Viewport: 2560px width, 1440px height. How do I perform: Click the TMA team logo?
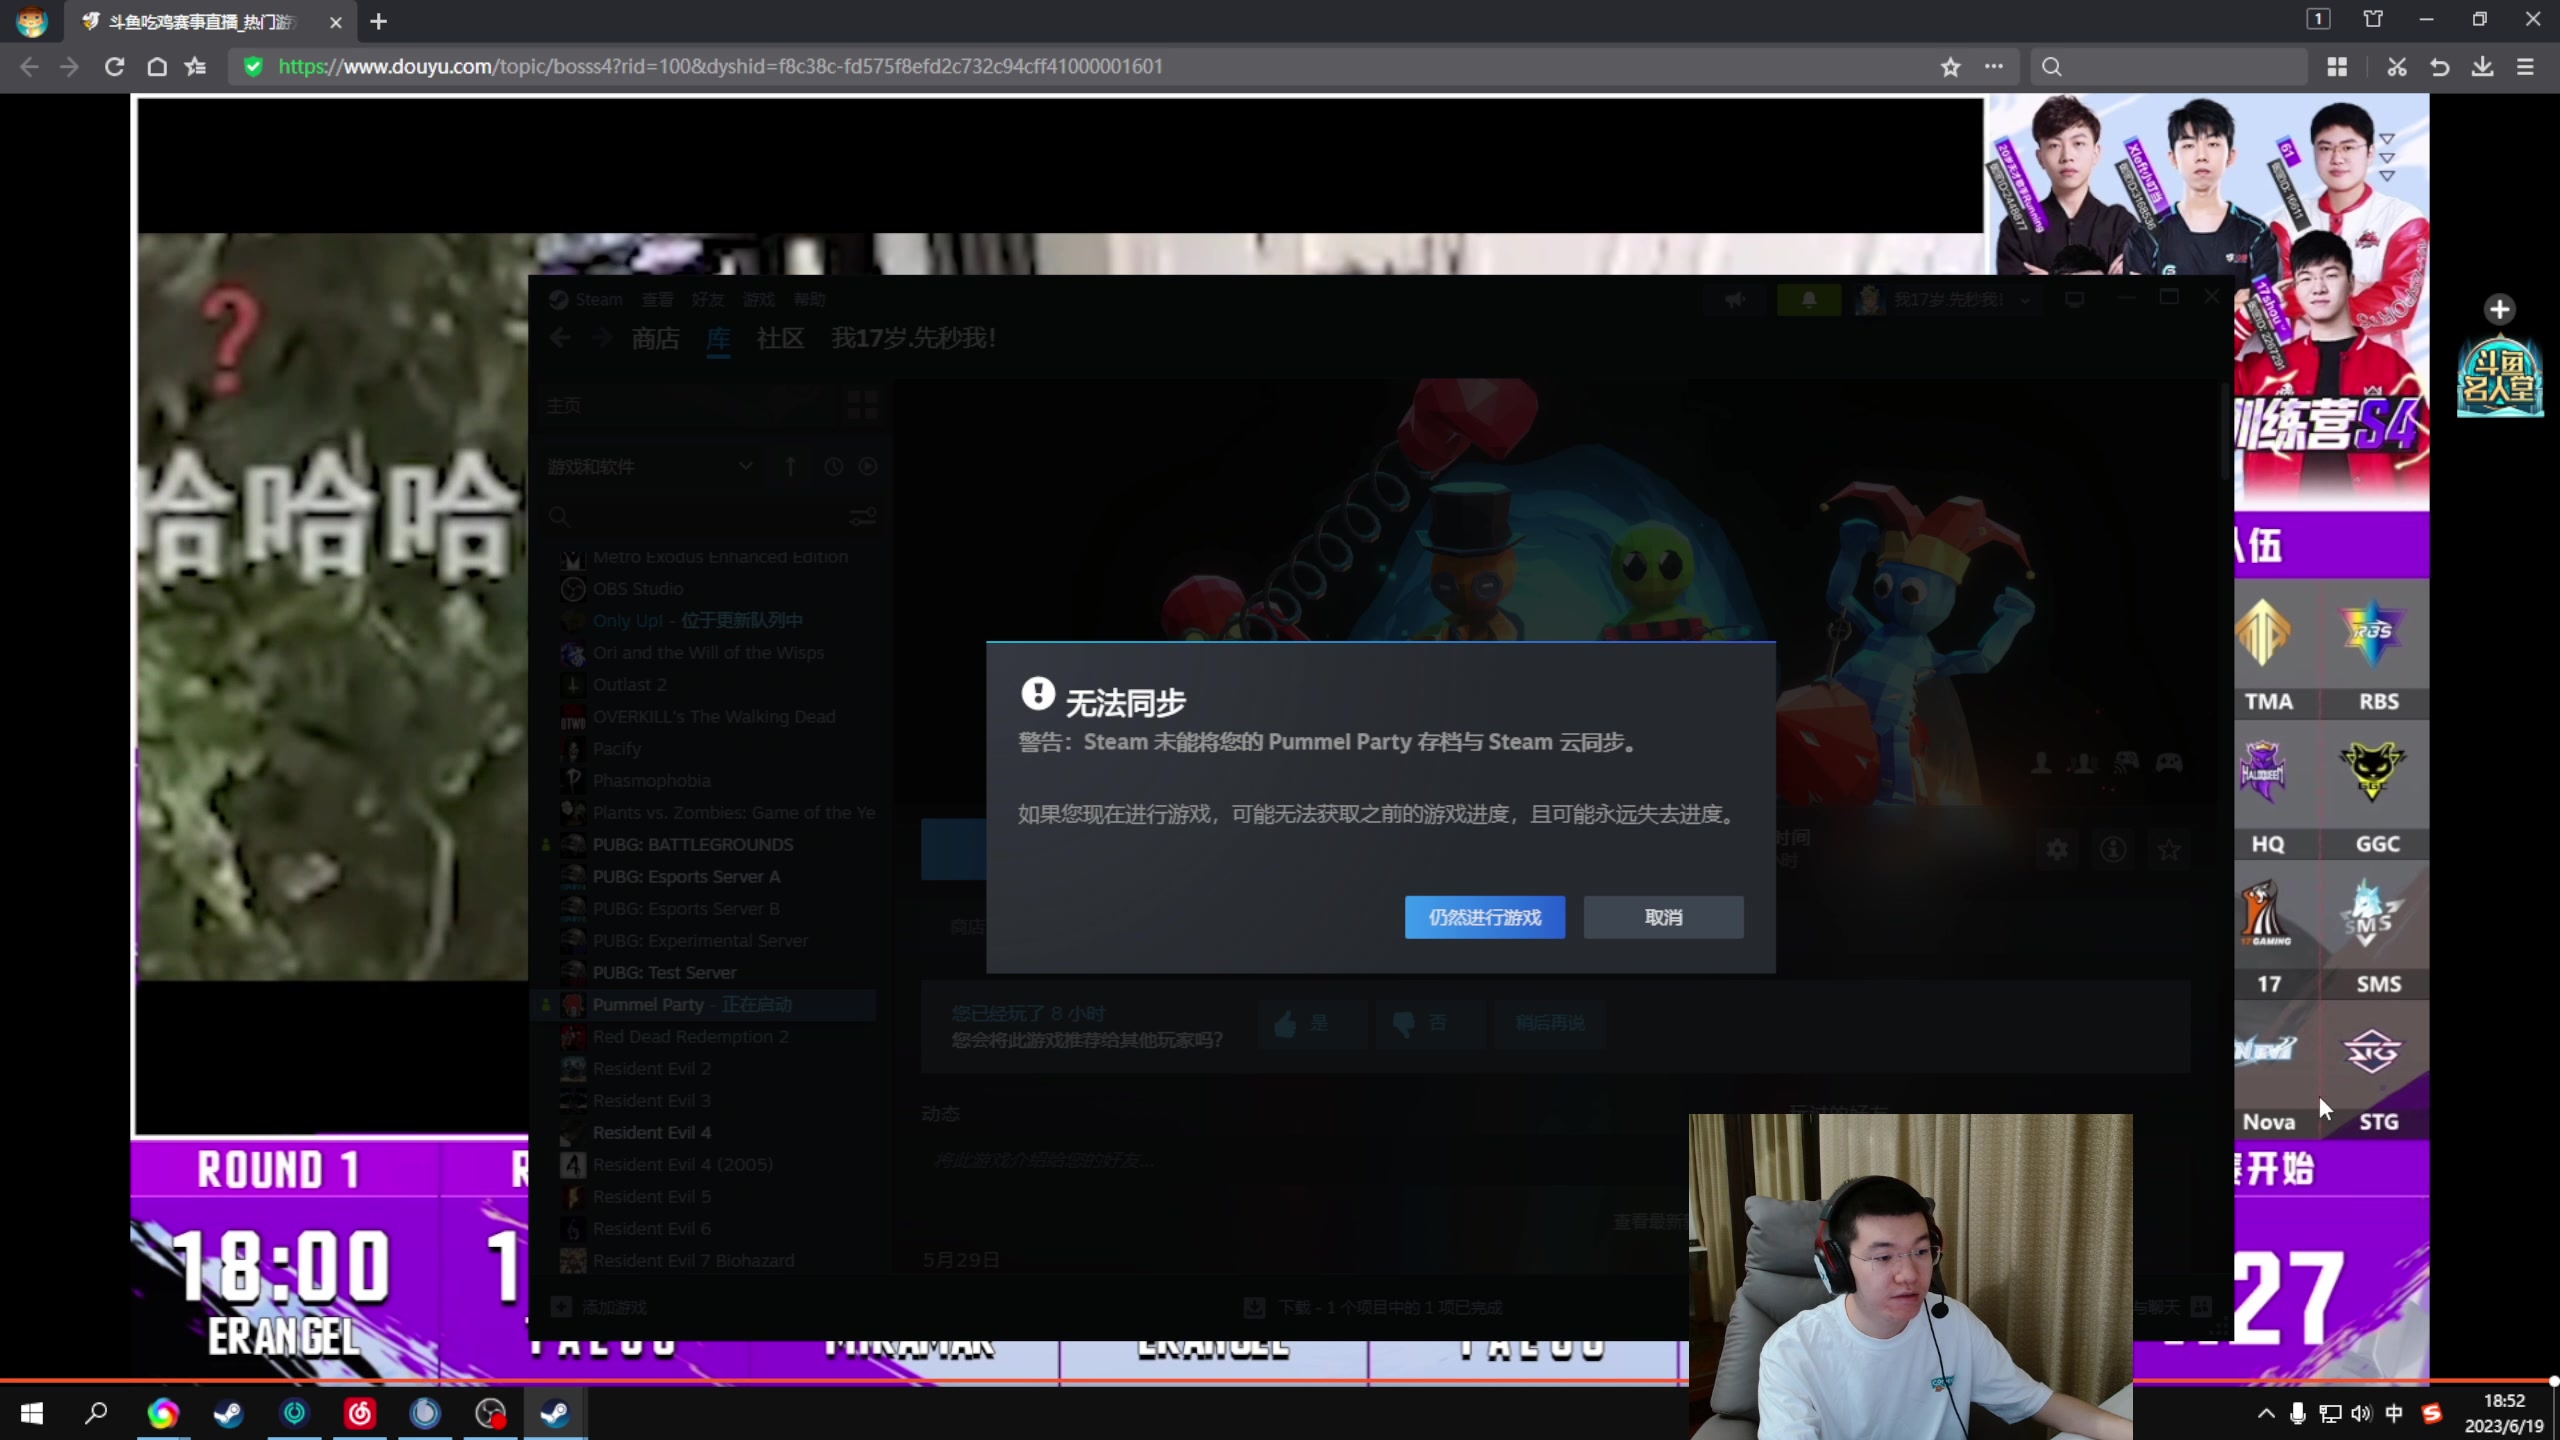[x=2264, y=632]
